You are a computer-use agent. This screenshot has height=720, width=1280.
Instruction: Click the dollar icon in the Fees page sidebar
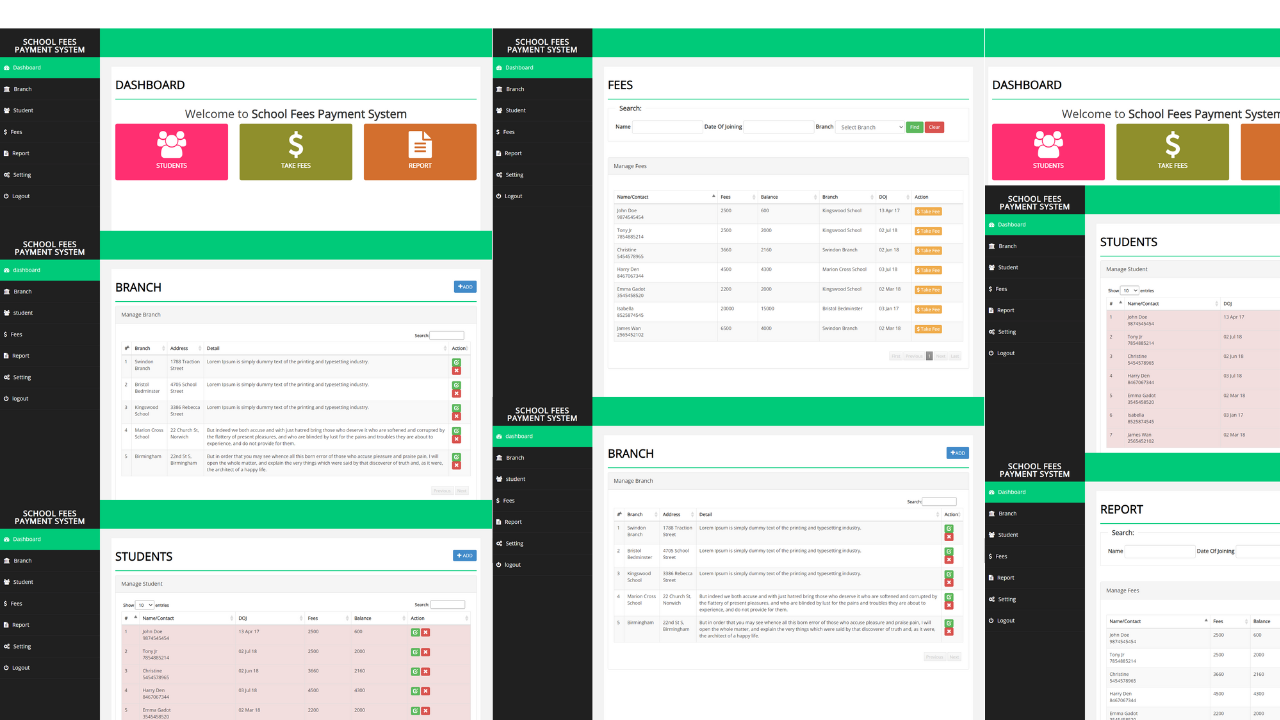[x=498, y=132]
